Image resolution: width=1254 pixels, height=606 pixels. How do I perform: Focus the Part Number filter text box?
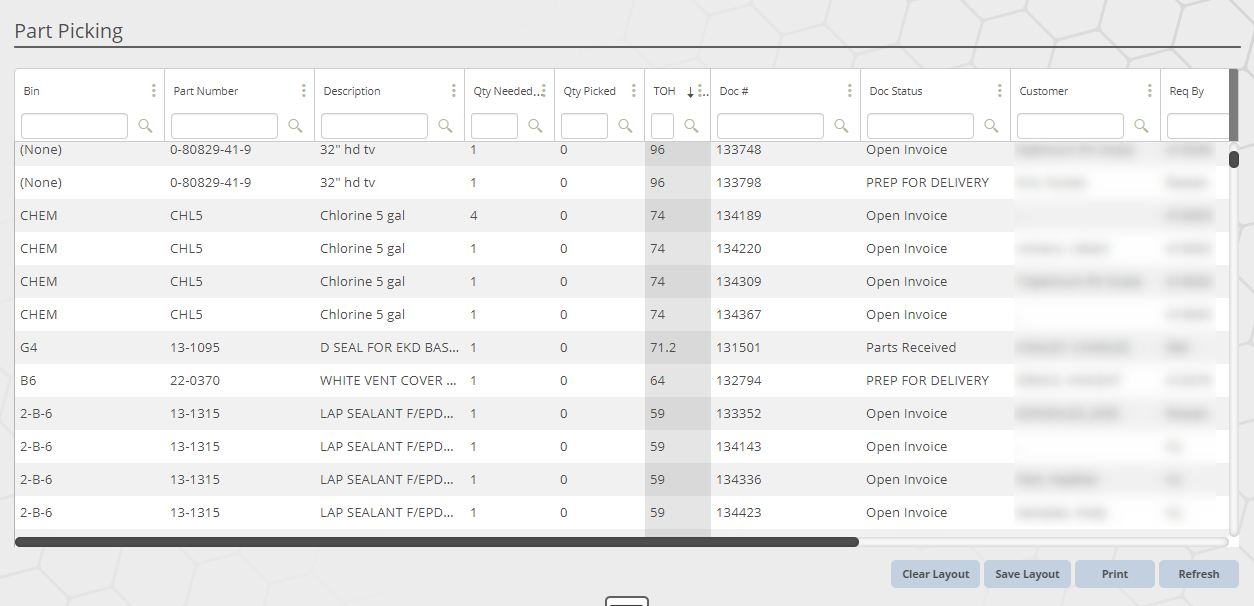(x=225, y=126)
